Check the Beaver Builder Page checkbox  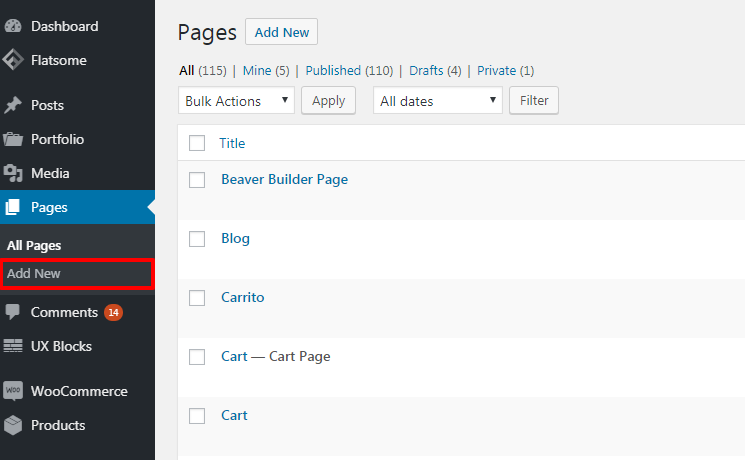tap(197, 180)
